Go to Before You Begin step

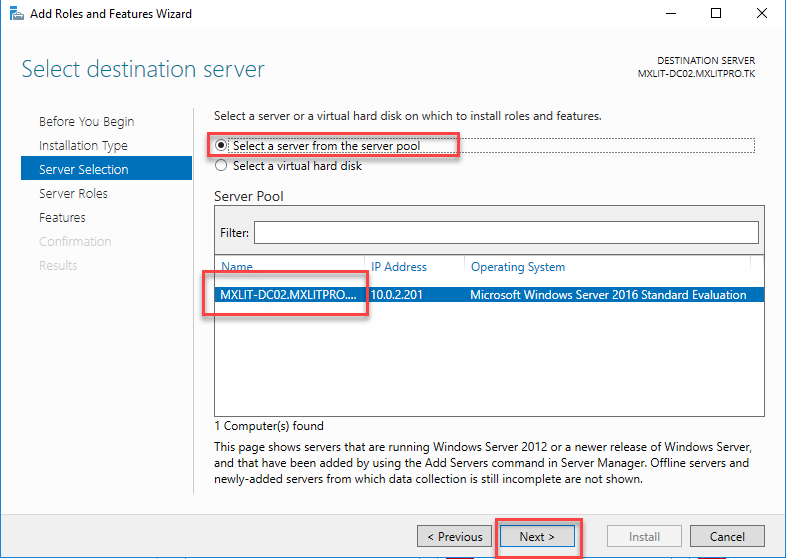(86, 122)
